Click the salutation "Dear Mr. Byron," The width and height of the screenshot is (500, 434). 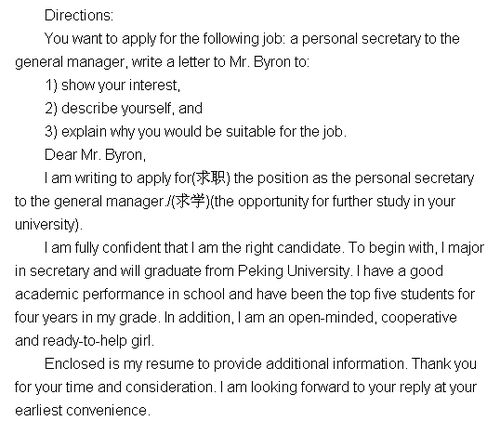[95, 155]
